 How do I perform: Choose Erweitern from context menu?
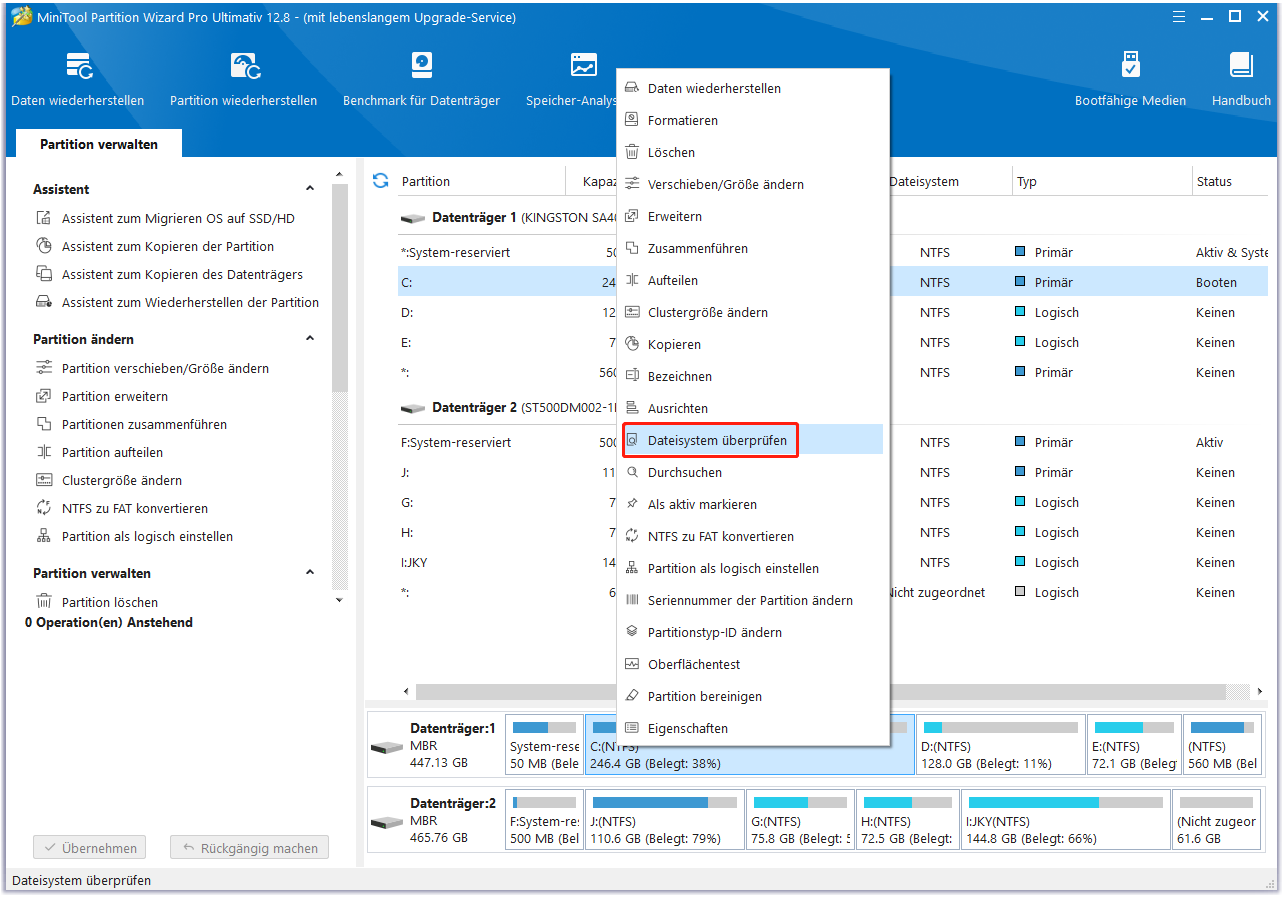pos(752,216)
